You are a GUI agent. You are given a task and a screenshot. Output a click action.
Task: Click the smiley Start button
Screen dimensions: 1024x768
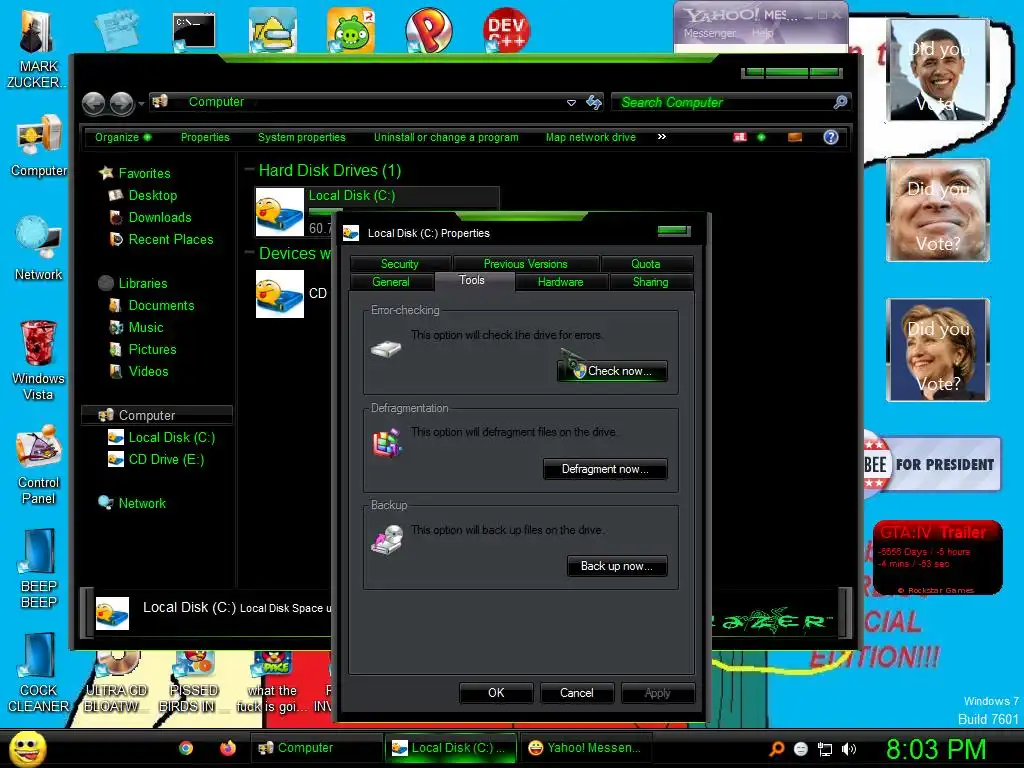[27, 748]
